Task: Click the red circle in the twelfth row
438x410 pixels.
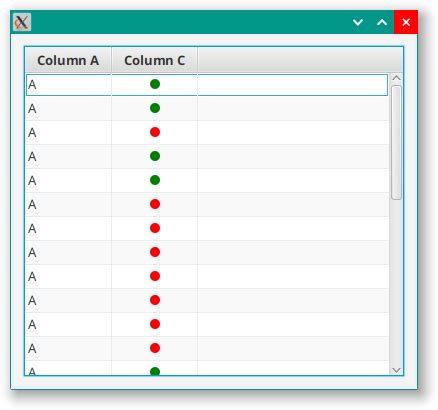Action: click(x=155, y=348)
